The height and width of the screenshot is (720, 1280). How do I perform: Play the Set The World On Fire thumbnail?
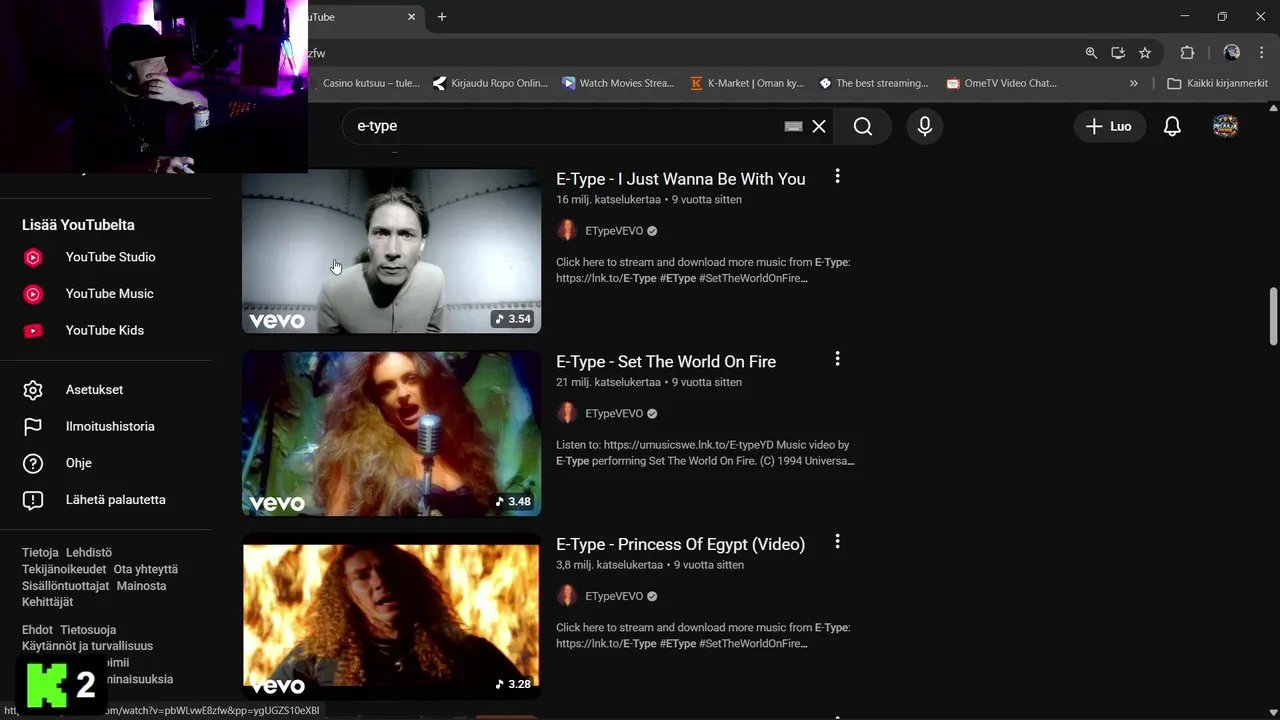[391, 433]
